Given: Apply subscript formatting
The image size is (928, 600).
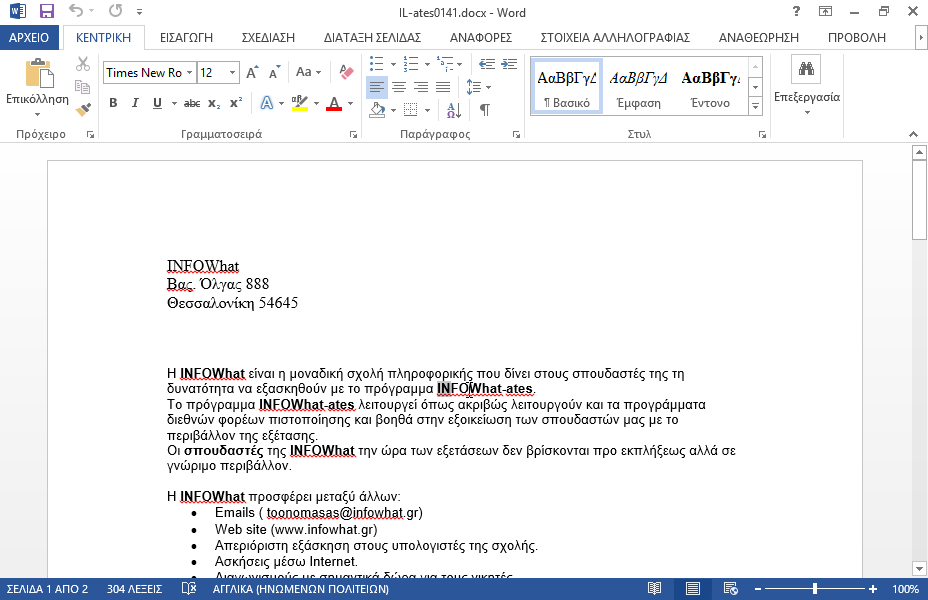Looking at the screenshot, I should click(x=214, y=104).
